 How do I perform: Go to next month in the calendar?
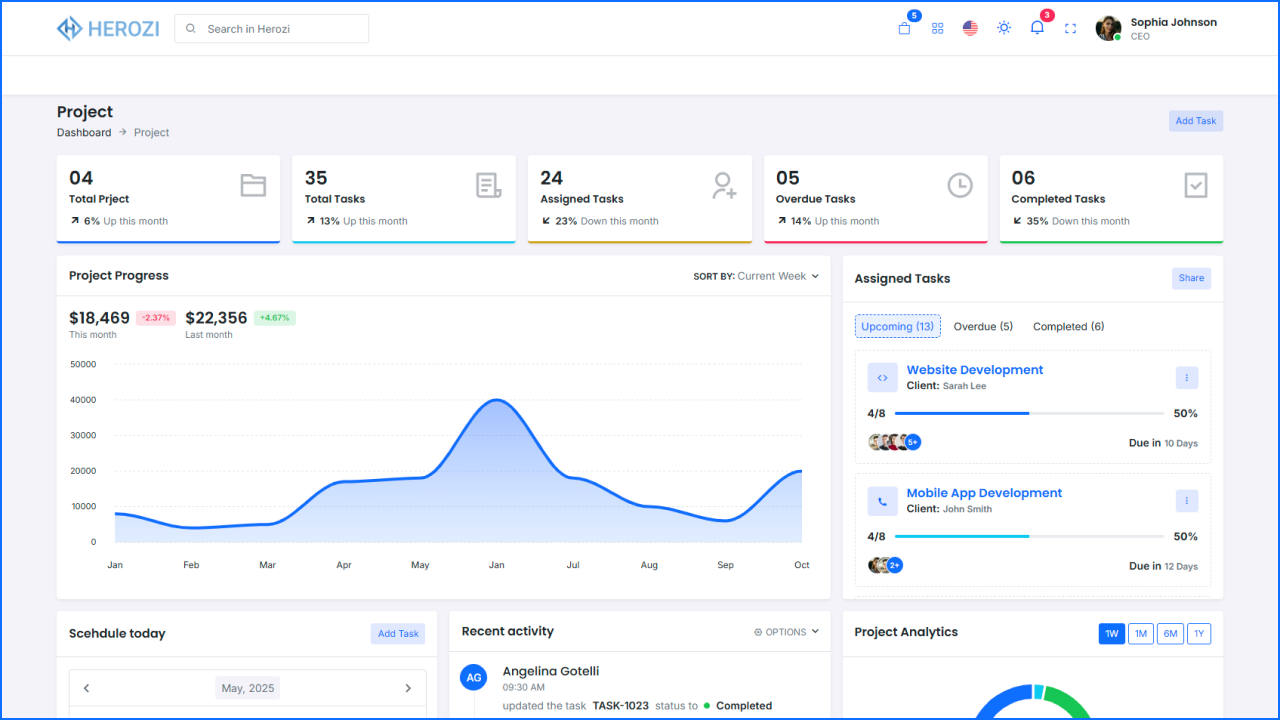(x=408, y=688)
